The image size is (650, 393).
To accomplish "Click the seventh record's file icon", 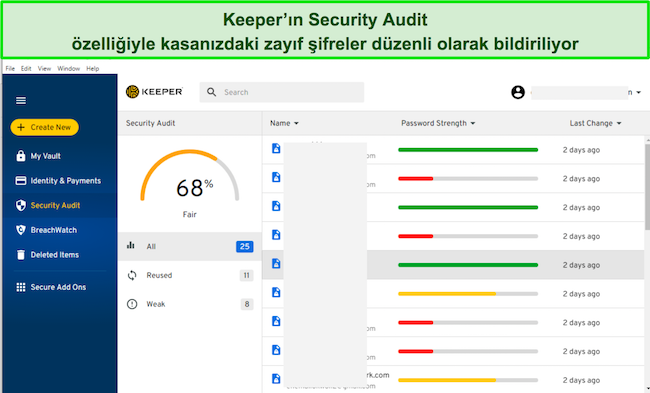I will (x=276, y=321).
